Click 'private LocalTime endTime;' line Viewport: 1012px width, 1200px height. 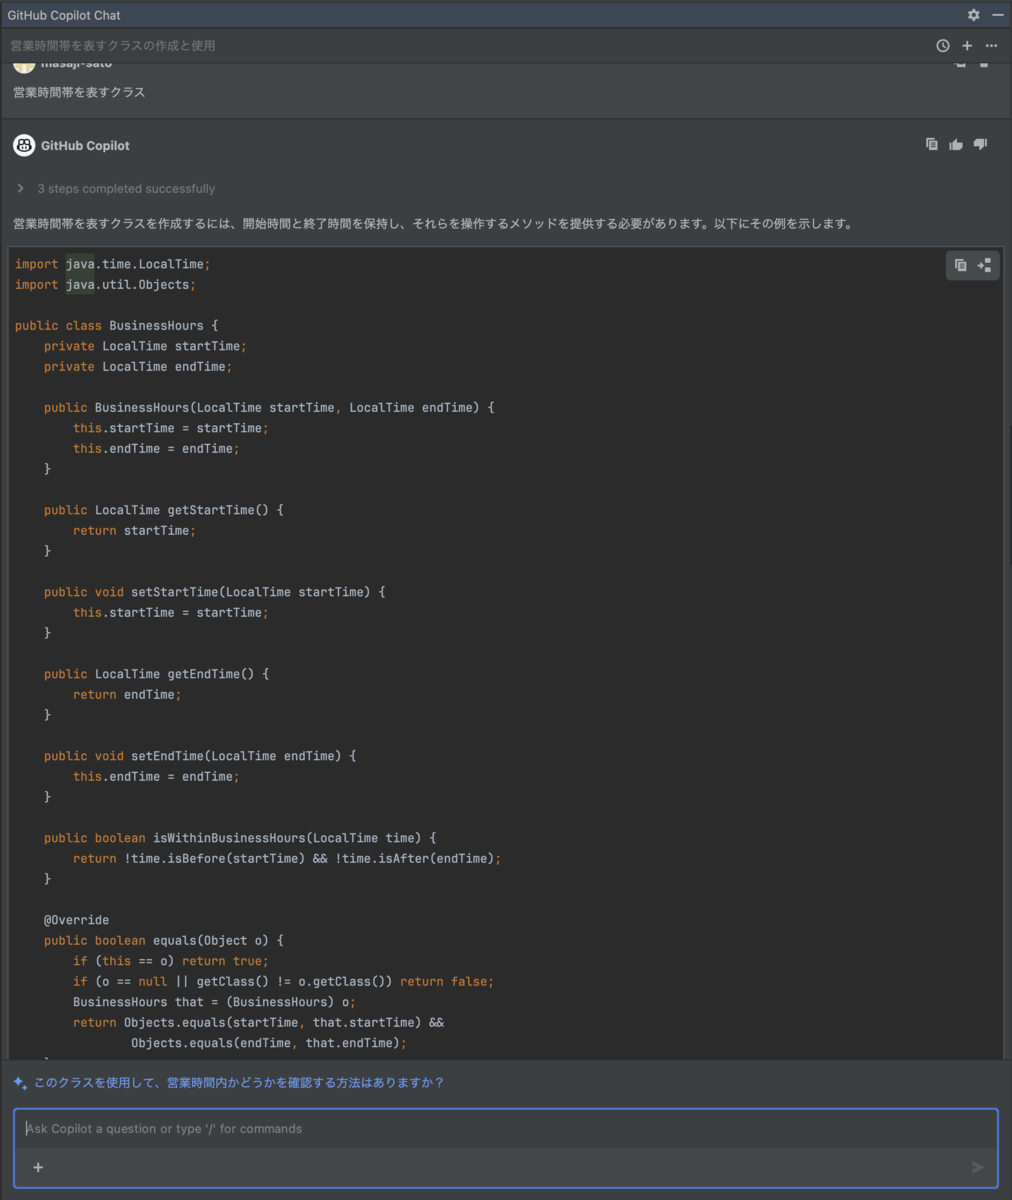(138, 367)
